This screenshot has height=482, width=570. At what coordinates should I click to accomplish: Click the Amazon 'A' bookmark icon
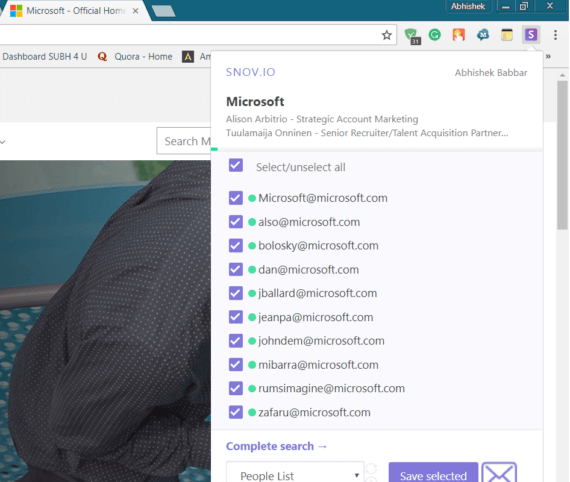(x=188, y=57)
